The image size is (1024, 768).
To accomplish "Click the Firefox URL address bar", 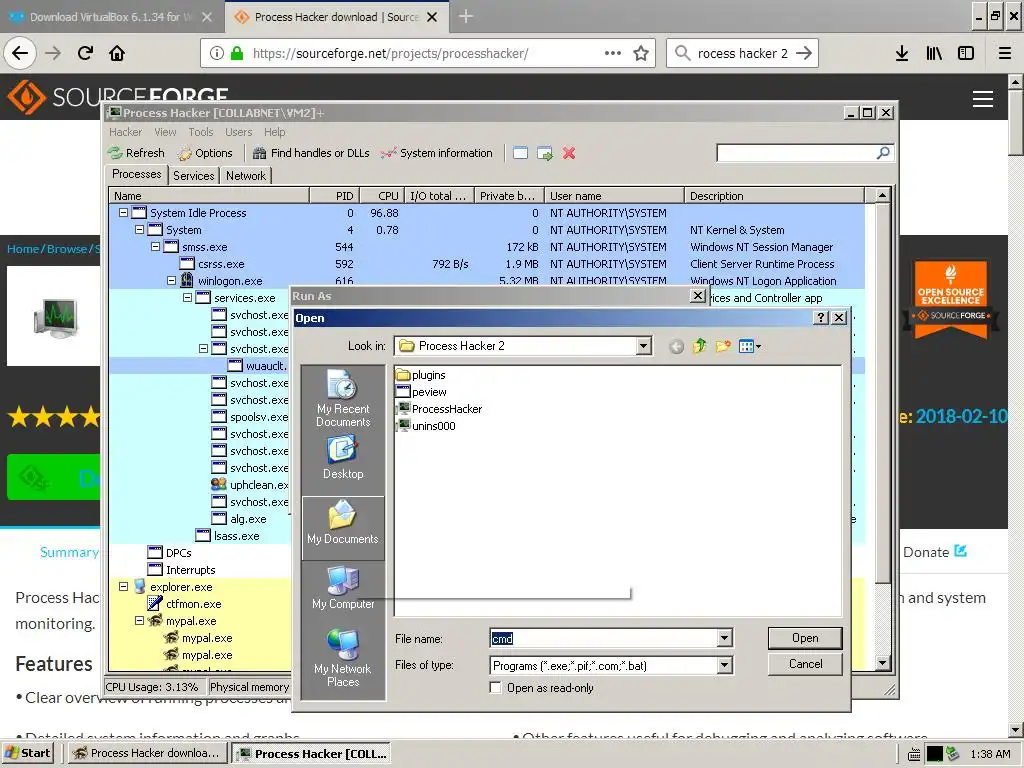I will [x=428, y=53].
